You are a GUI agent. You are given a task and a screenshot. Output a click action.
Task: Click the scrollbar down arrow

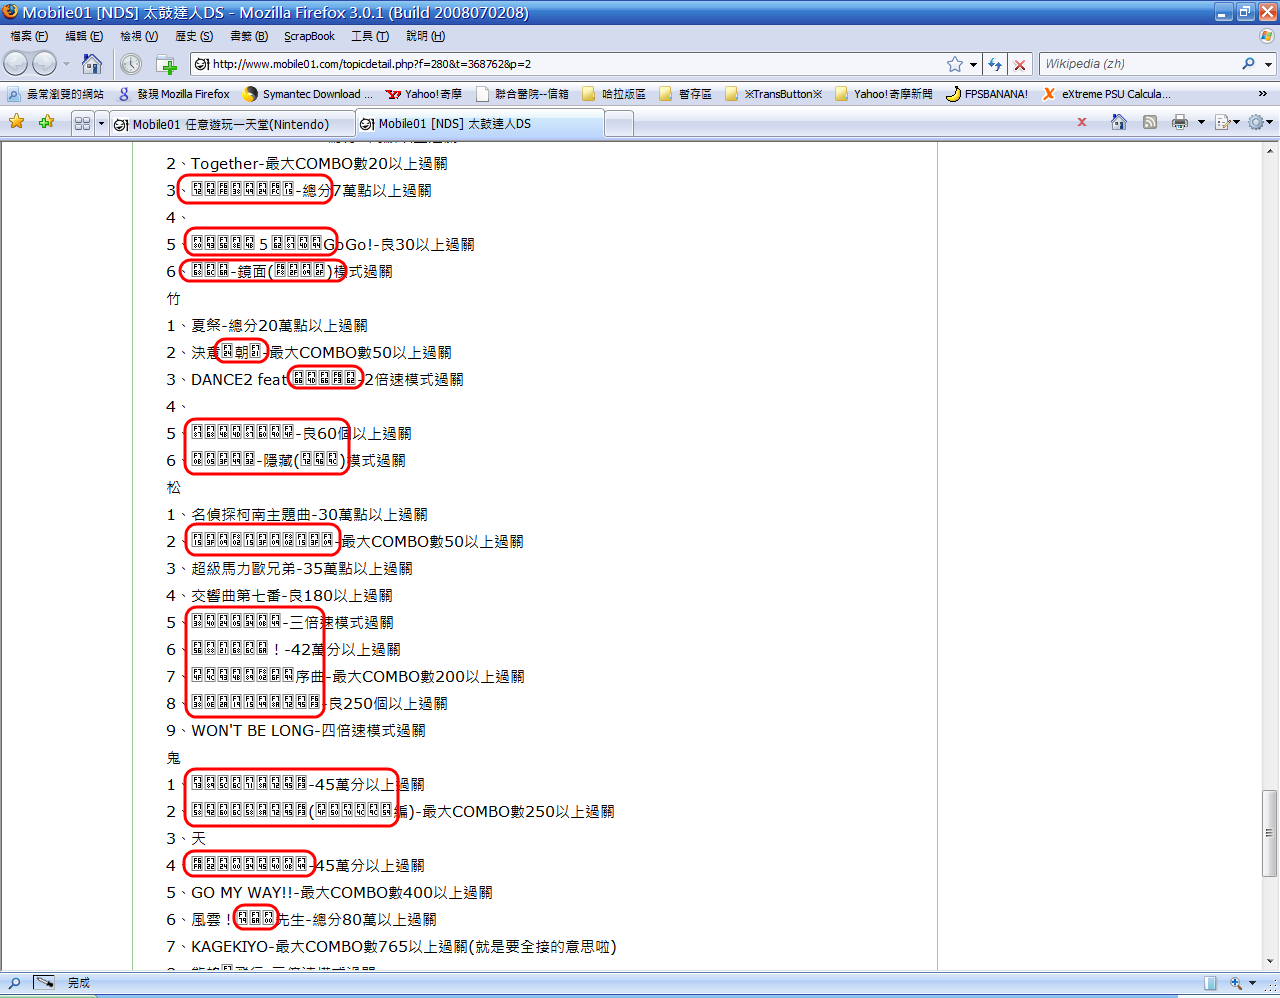click(x=1270, y=962)
